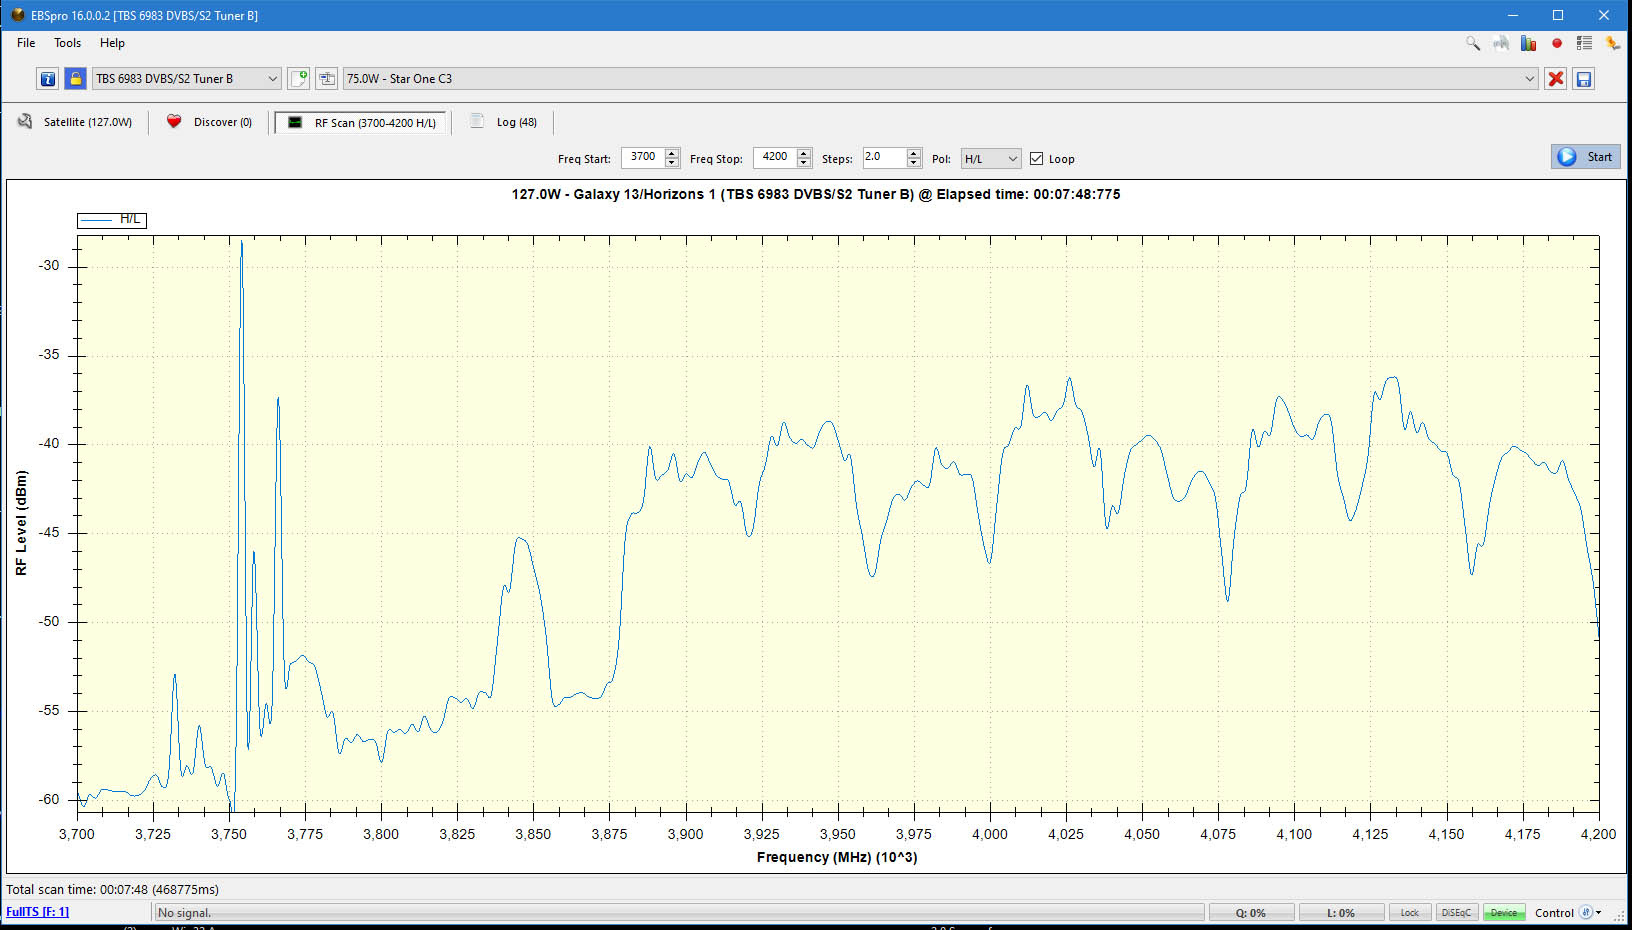Click the L: 0% level bar
Screen dimensions: 1632x930
point(1341,913)
